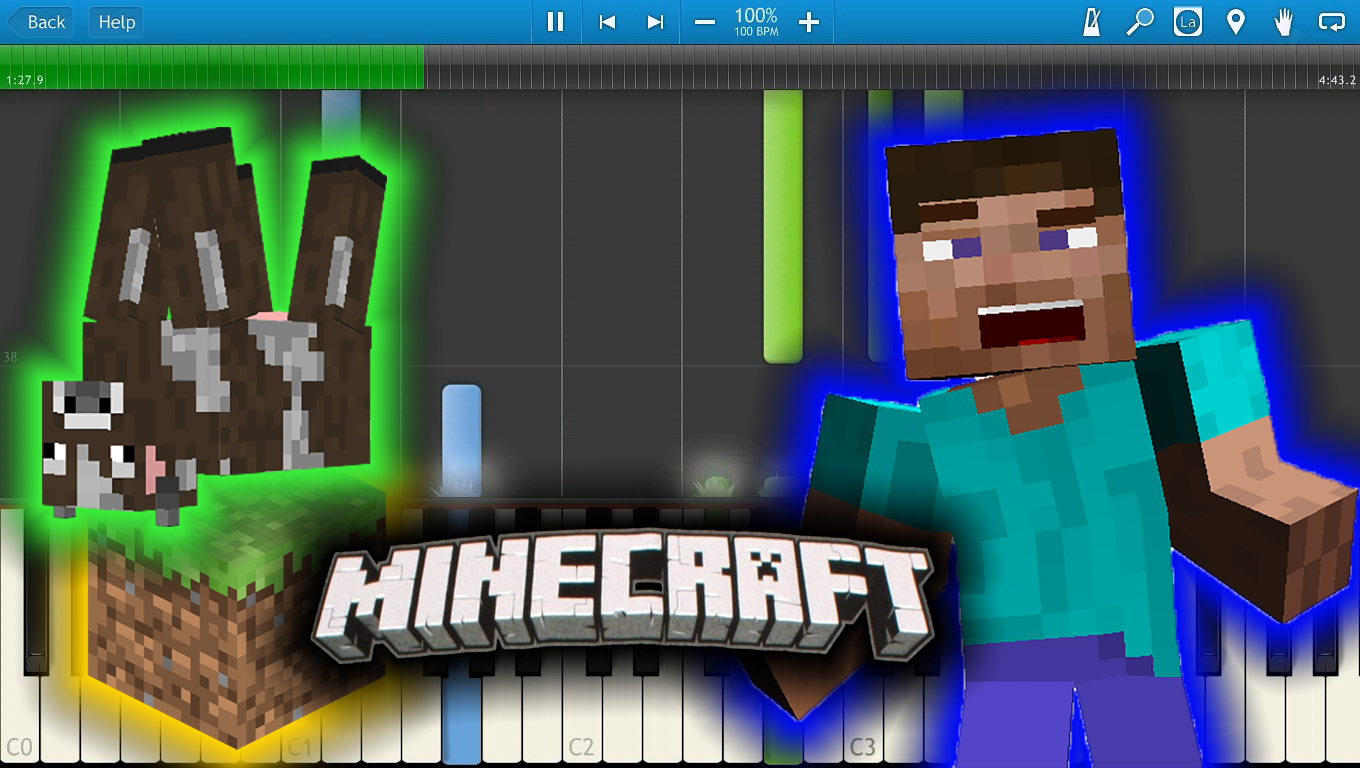Pause the song playback
Screen dimensions: 1360x768
(x=555, y=22)
